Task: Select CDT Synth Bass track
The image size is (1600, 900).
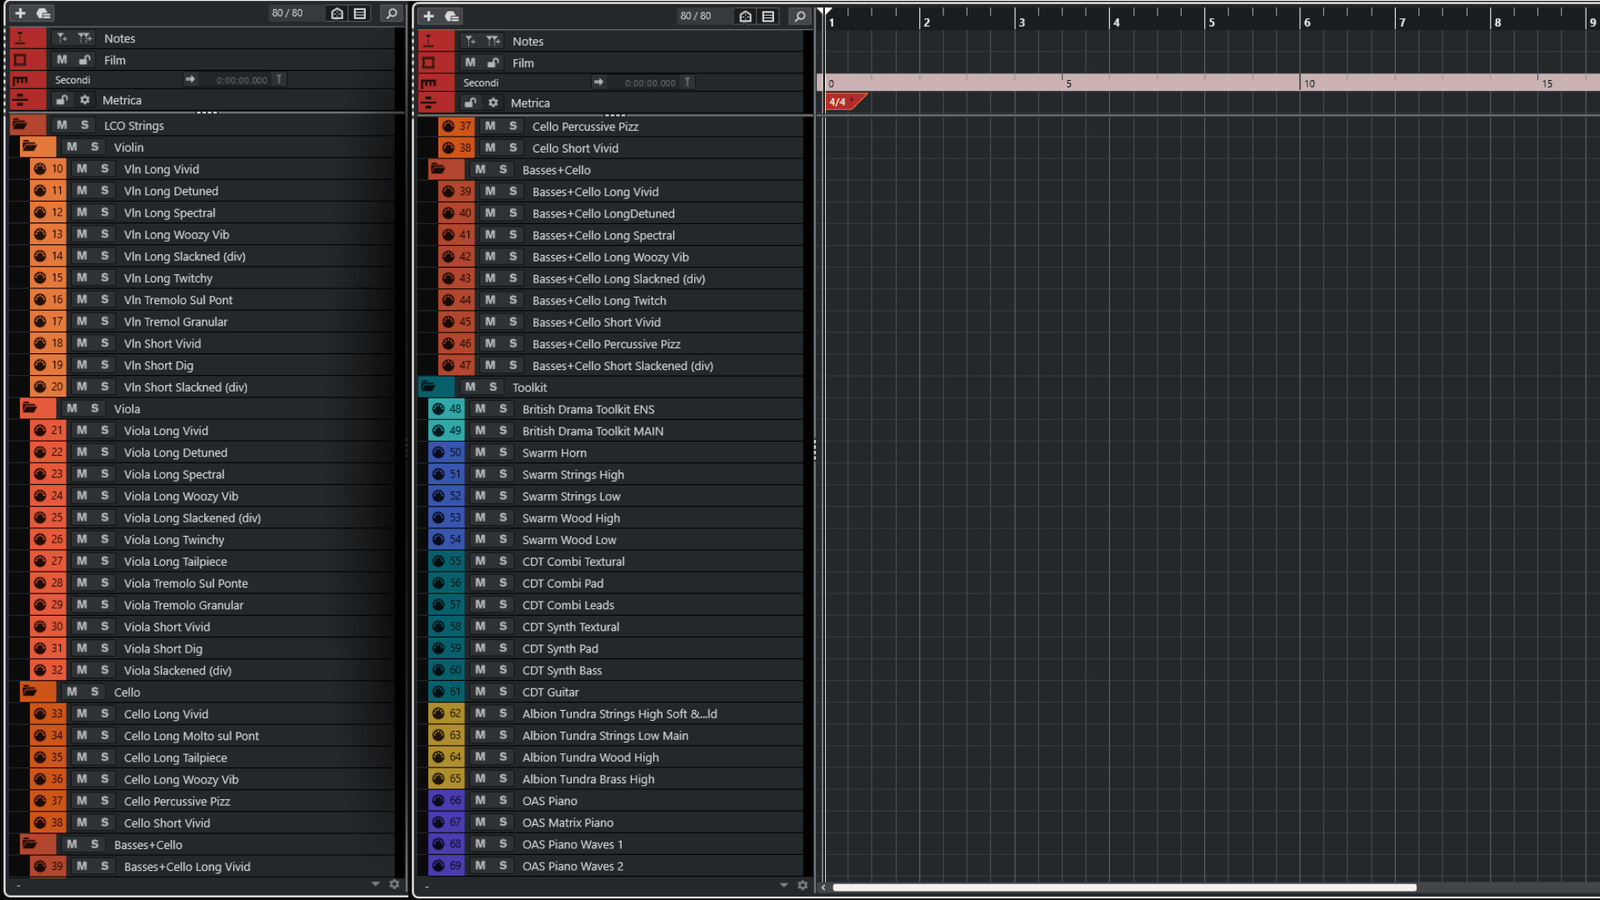Action: tap(615, 671)
